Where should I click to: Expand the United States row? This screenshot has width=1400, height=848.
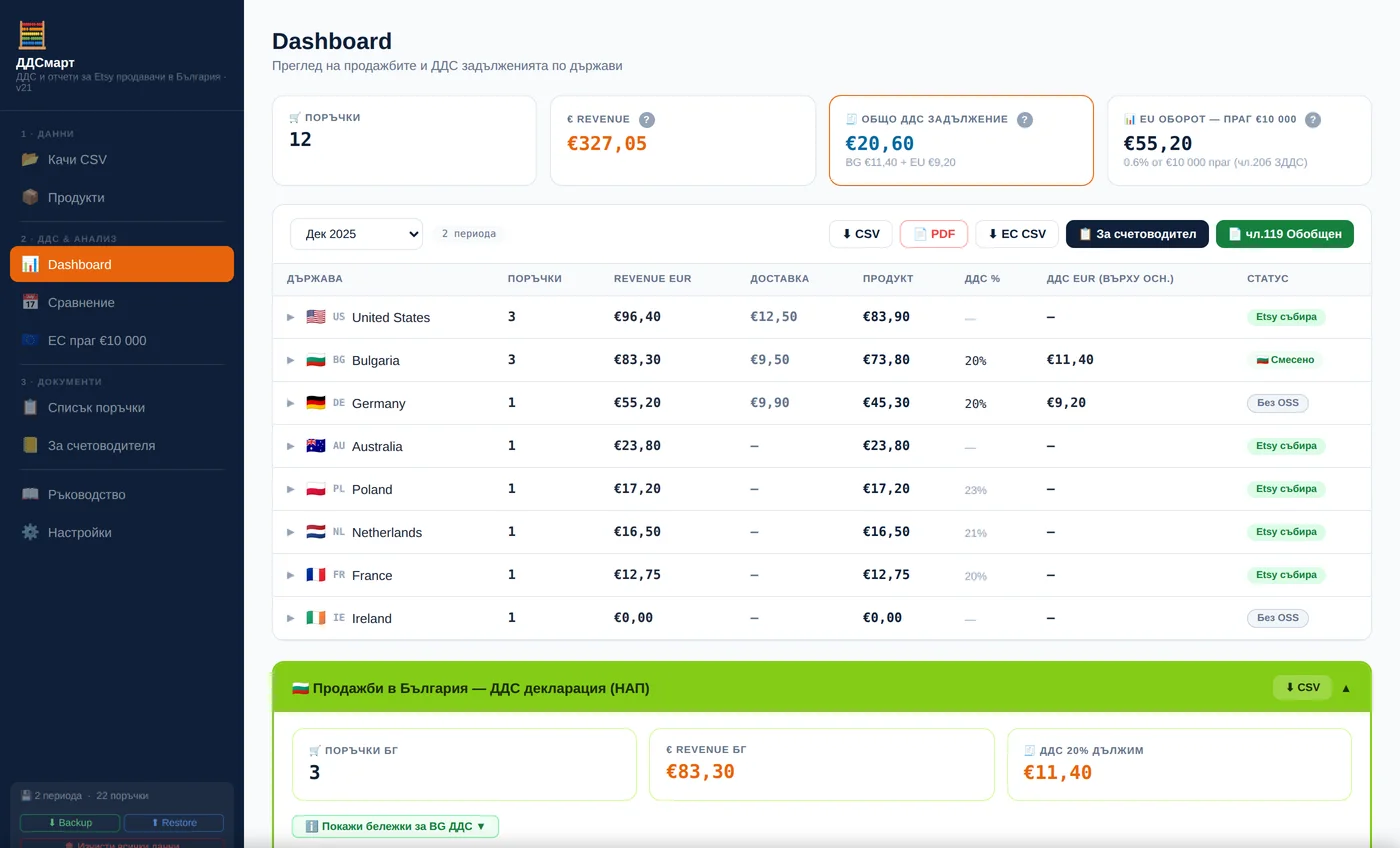(x=291, y=317)
